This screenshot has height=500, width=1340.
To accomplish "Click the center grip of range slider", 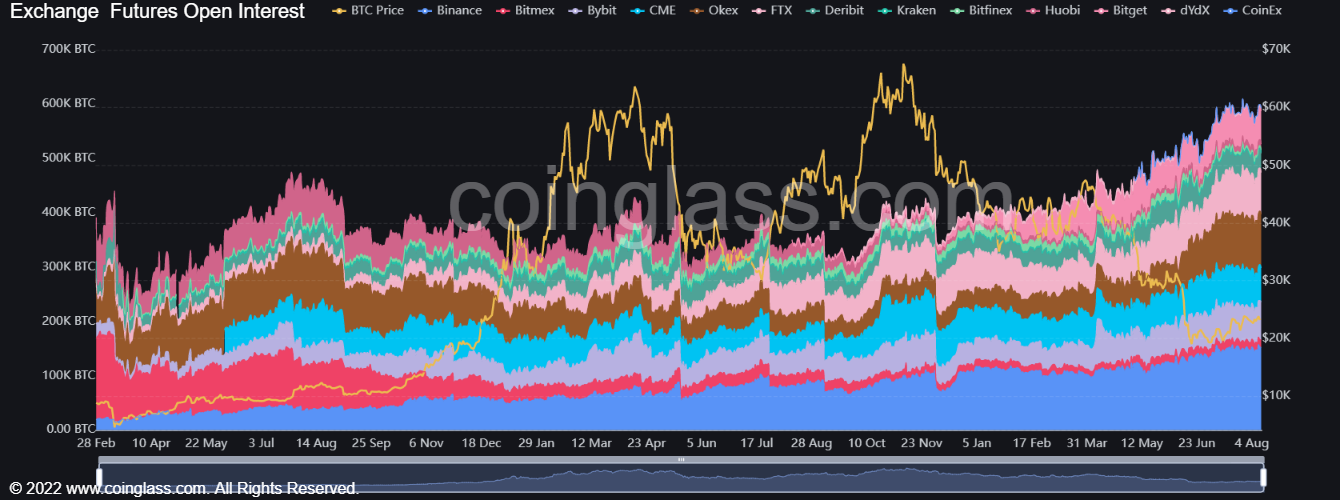I will [x=680, y=459].
